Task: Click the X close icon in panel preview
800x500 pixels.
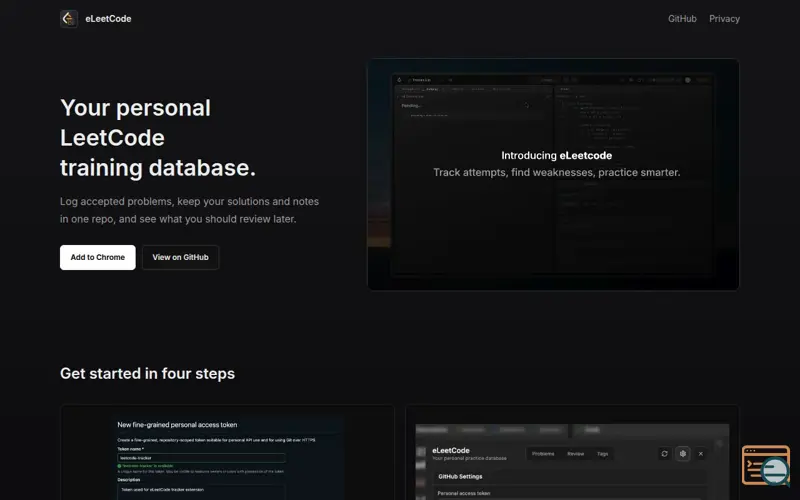Action: pyautogui.click(x=701, y=454)
